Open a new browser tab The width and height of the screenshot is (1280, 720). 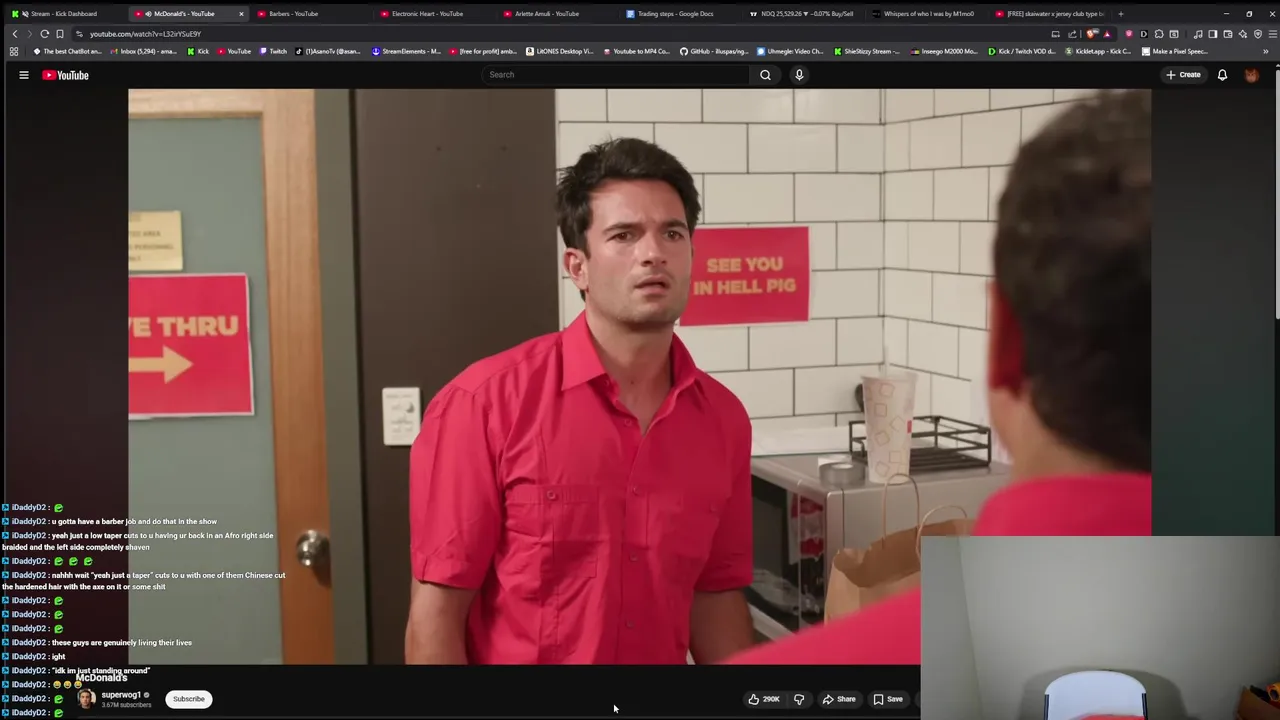(1120, 14)
